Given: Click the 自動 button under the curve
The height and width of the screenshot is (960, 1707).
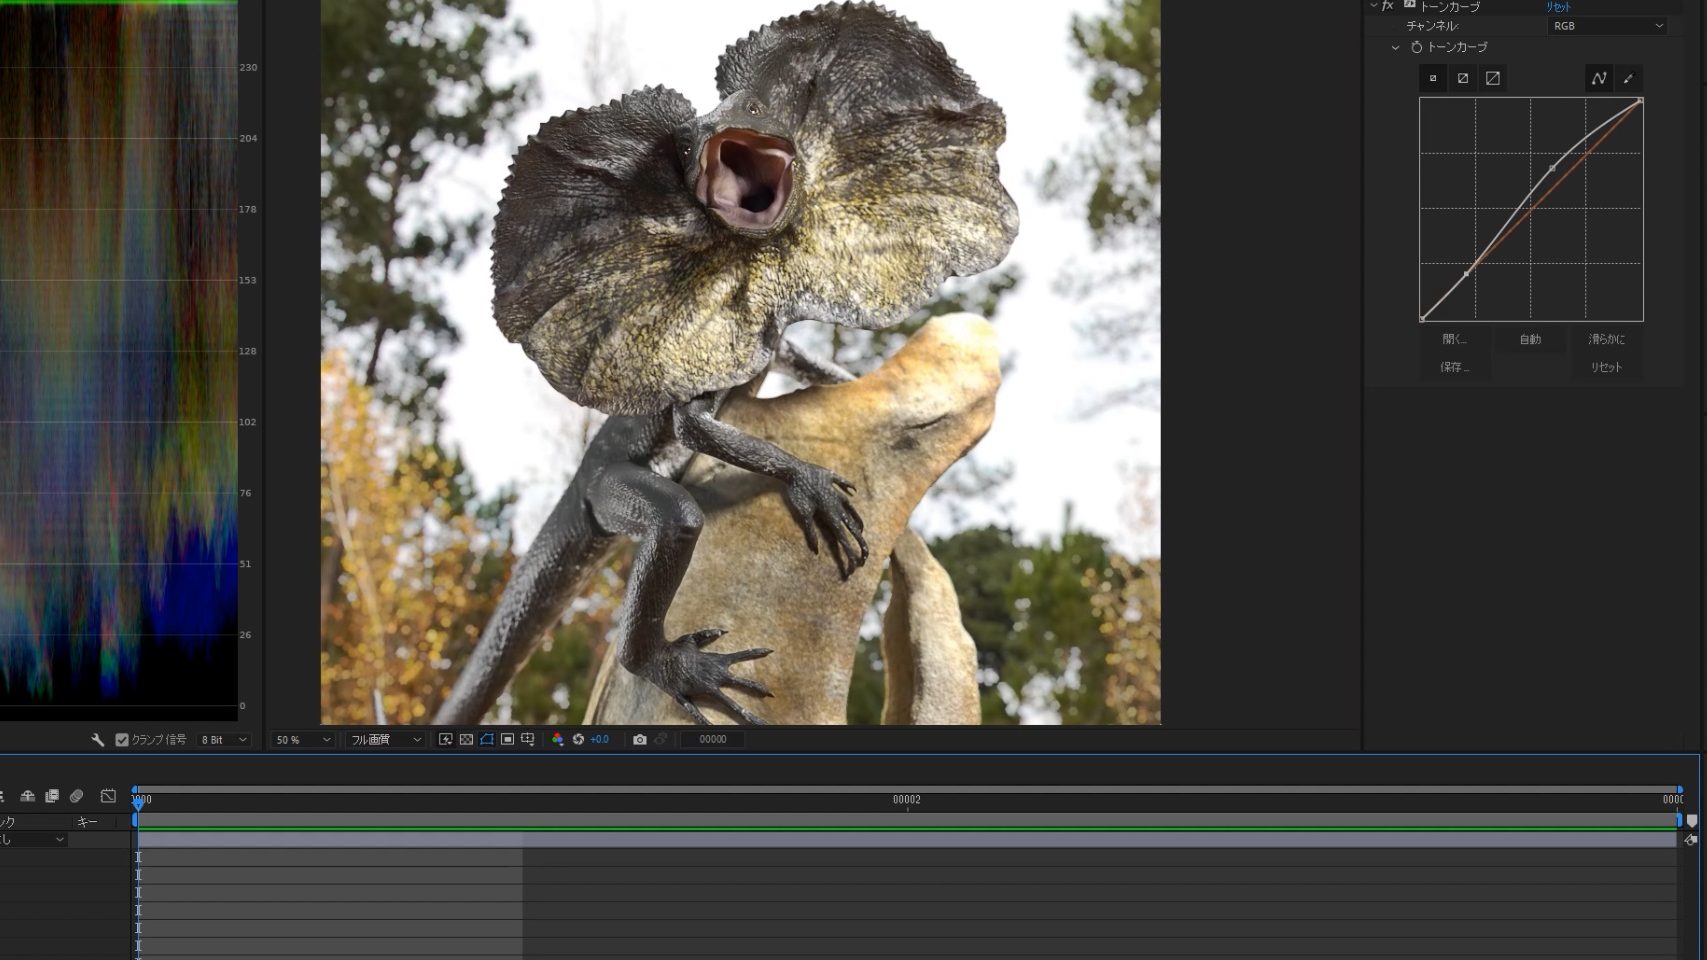Looking at the screenshot, I should [x=1530, y=339].
